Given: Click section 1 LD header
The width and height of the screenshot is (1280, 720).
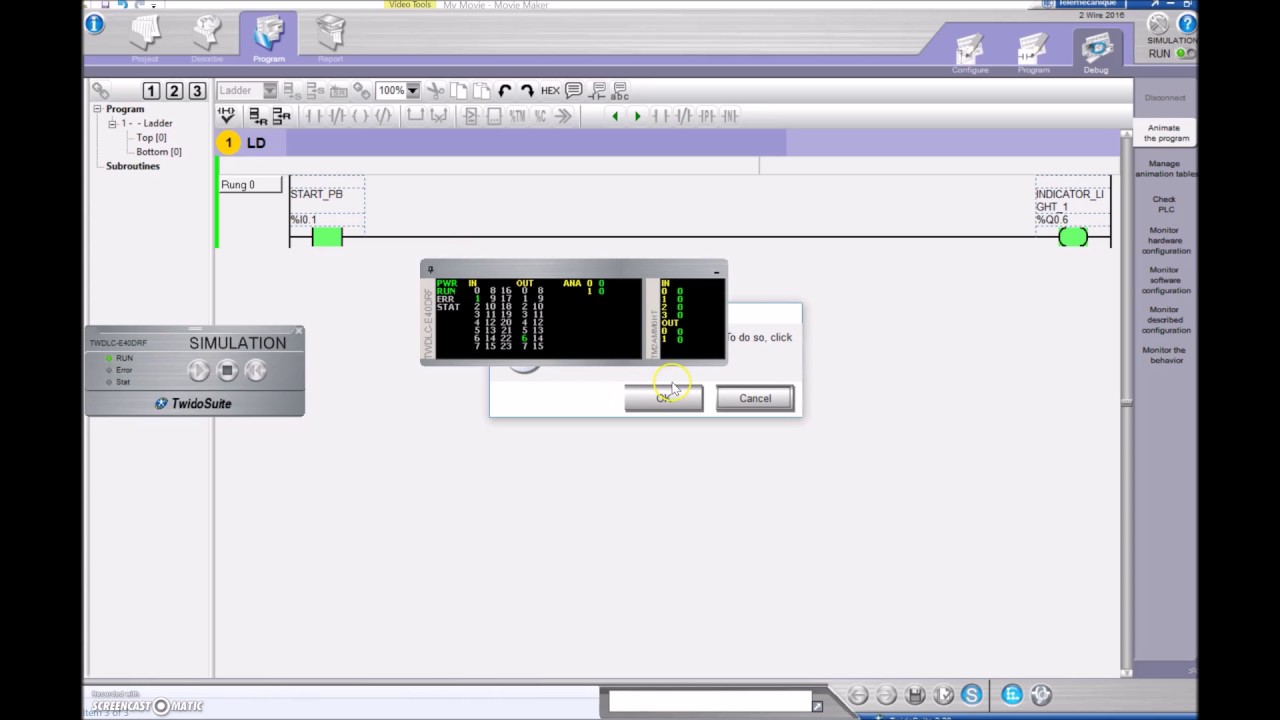Looking at the screenshot, I should coord(500,143).
